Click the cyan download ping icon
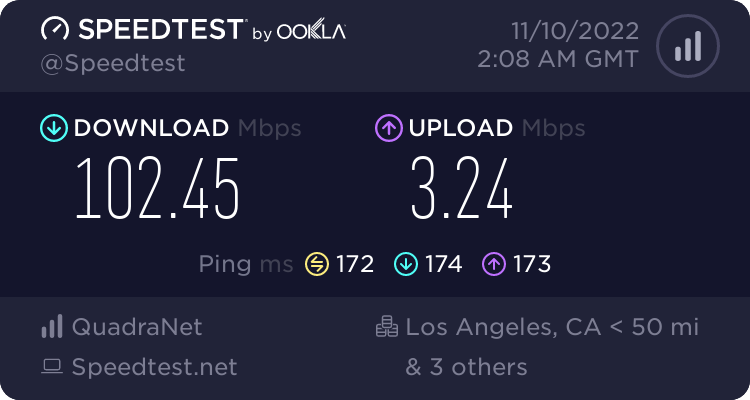 [405, 264]
